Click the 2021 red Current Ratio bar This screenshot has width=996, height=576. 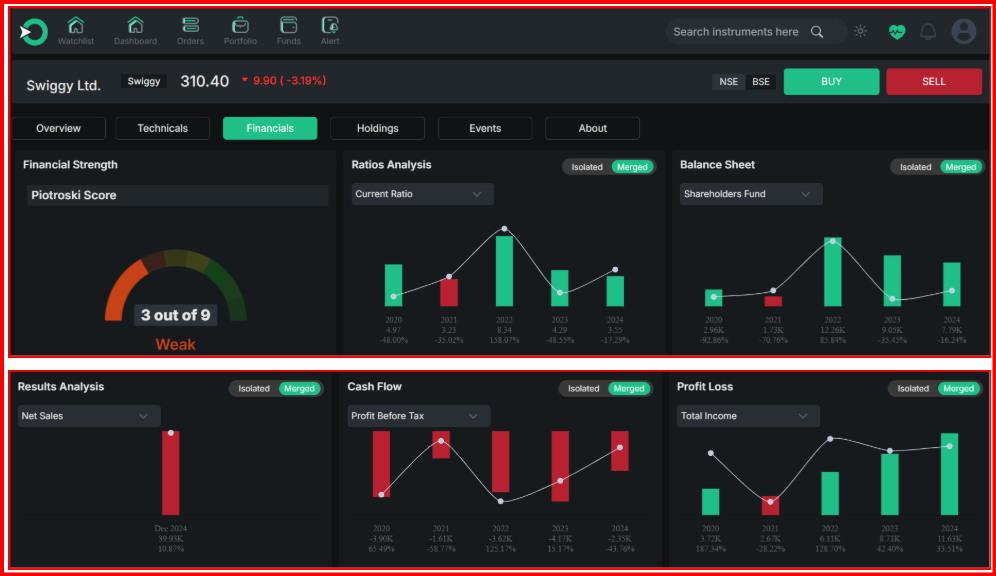point(449,292)
